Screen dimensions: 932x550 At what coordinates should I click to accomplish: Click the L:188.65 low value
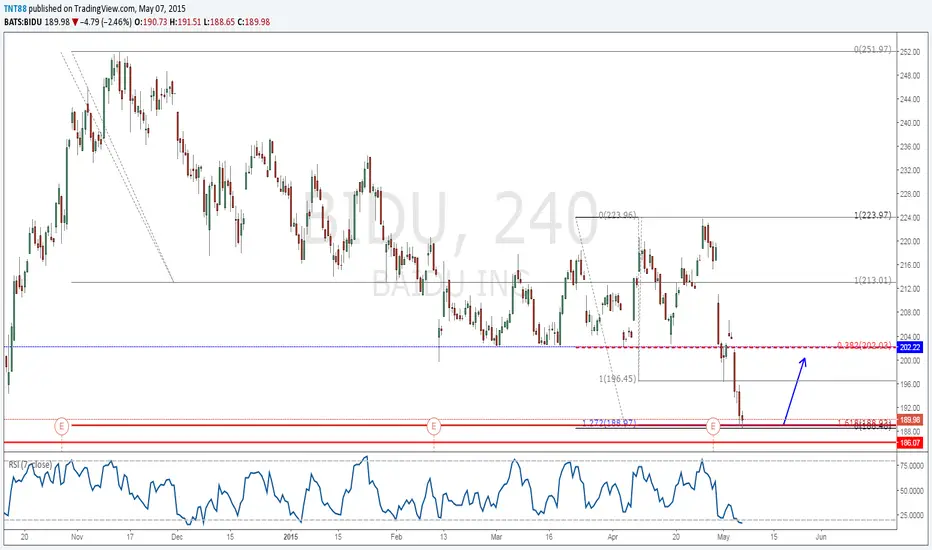click(219, 21)
